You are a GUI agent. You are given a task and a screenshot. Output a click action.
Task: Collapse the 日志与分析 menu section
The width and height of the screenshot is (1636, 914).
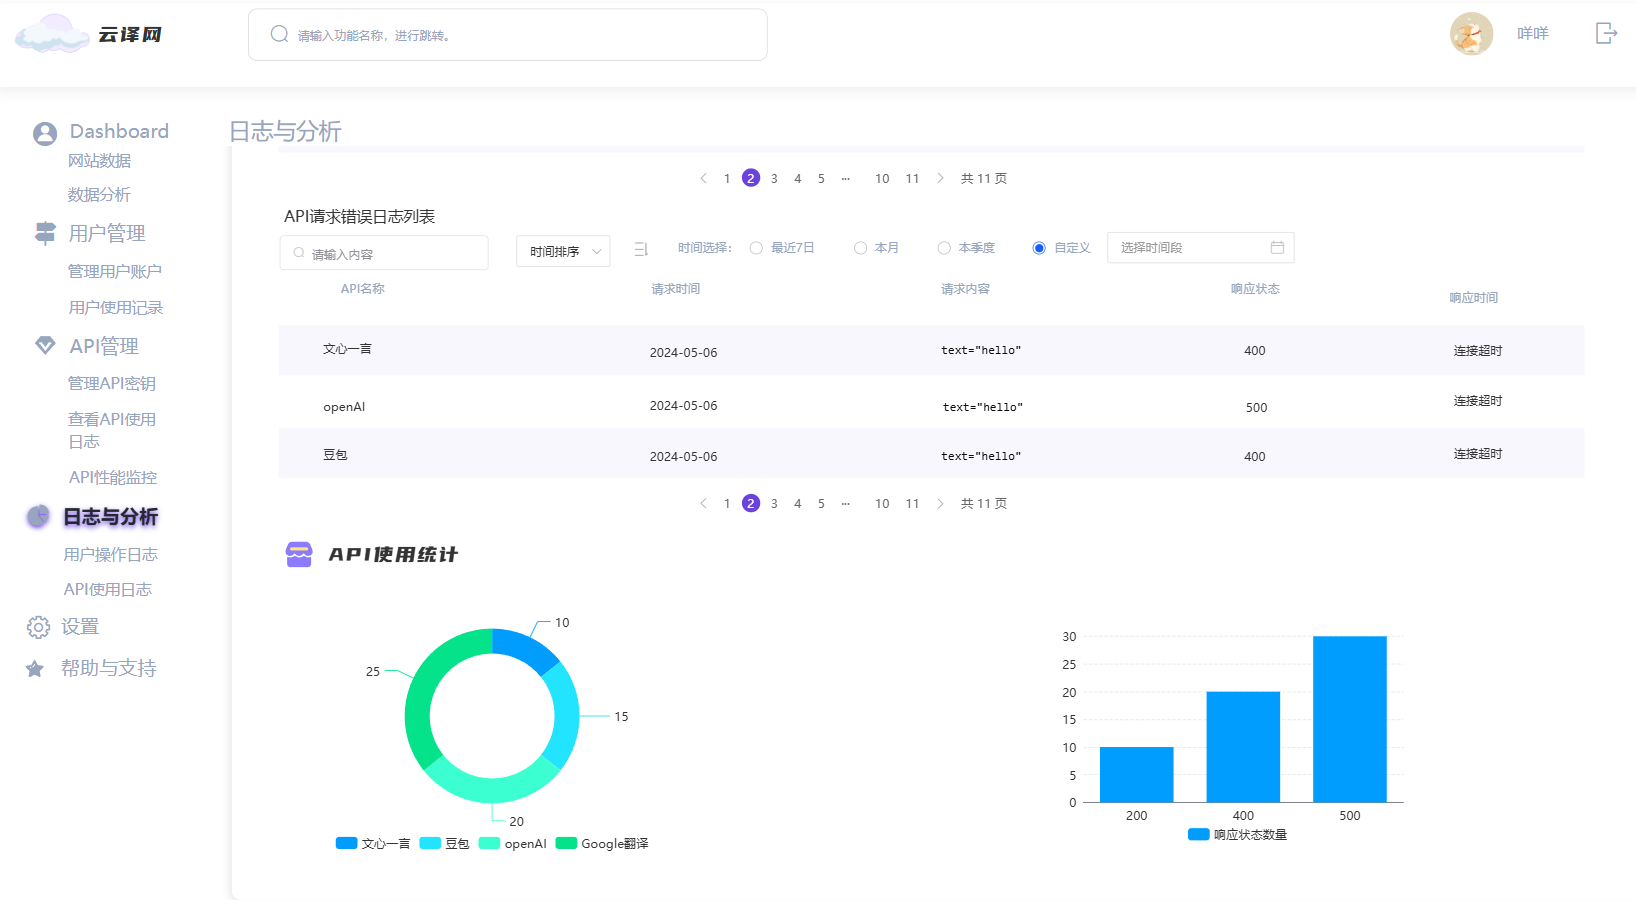click(x=110, y=517)
